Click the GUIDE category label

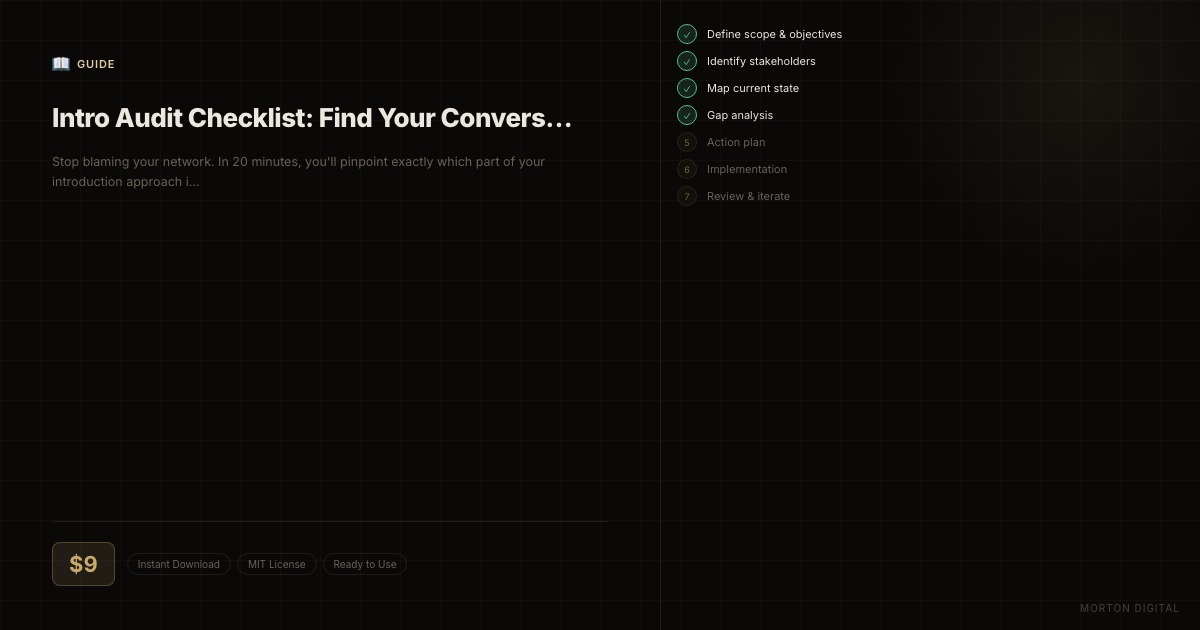(x=96, y=64)
